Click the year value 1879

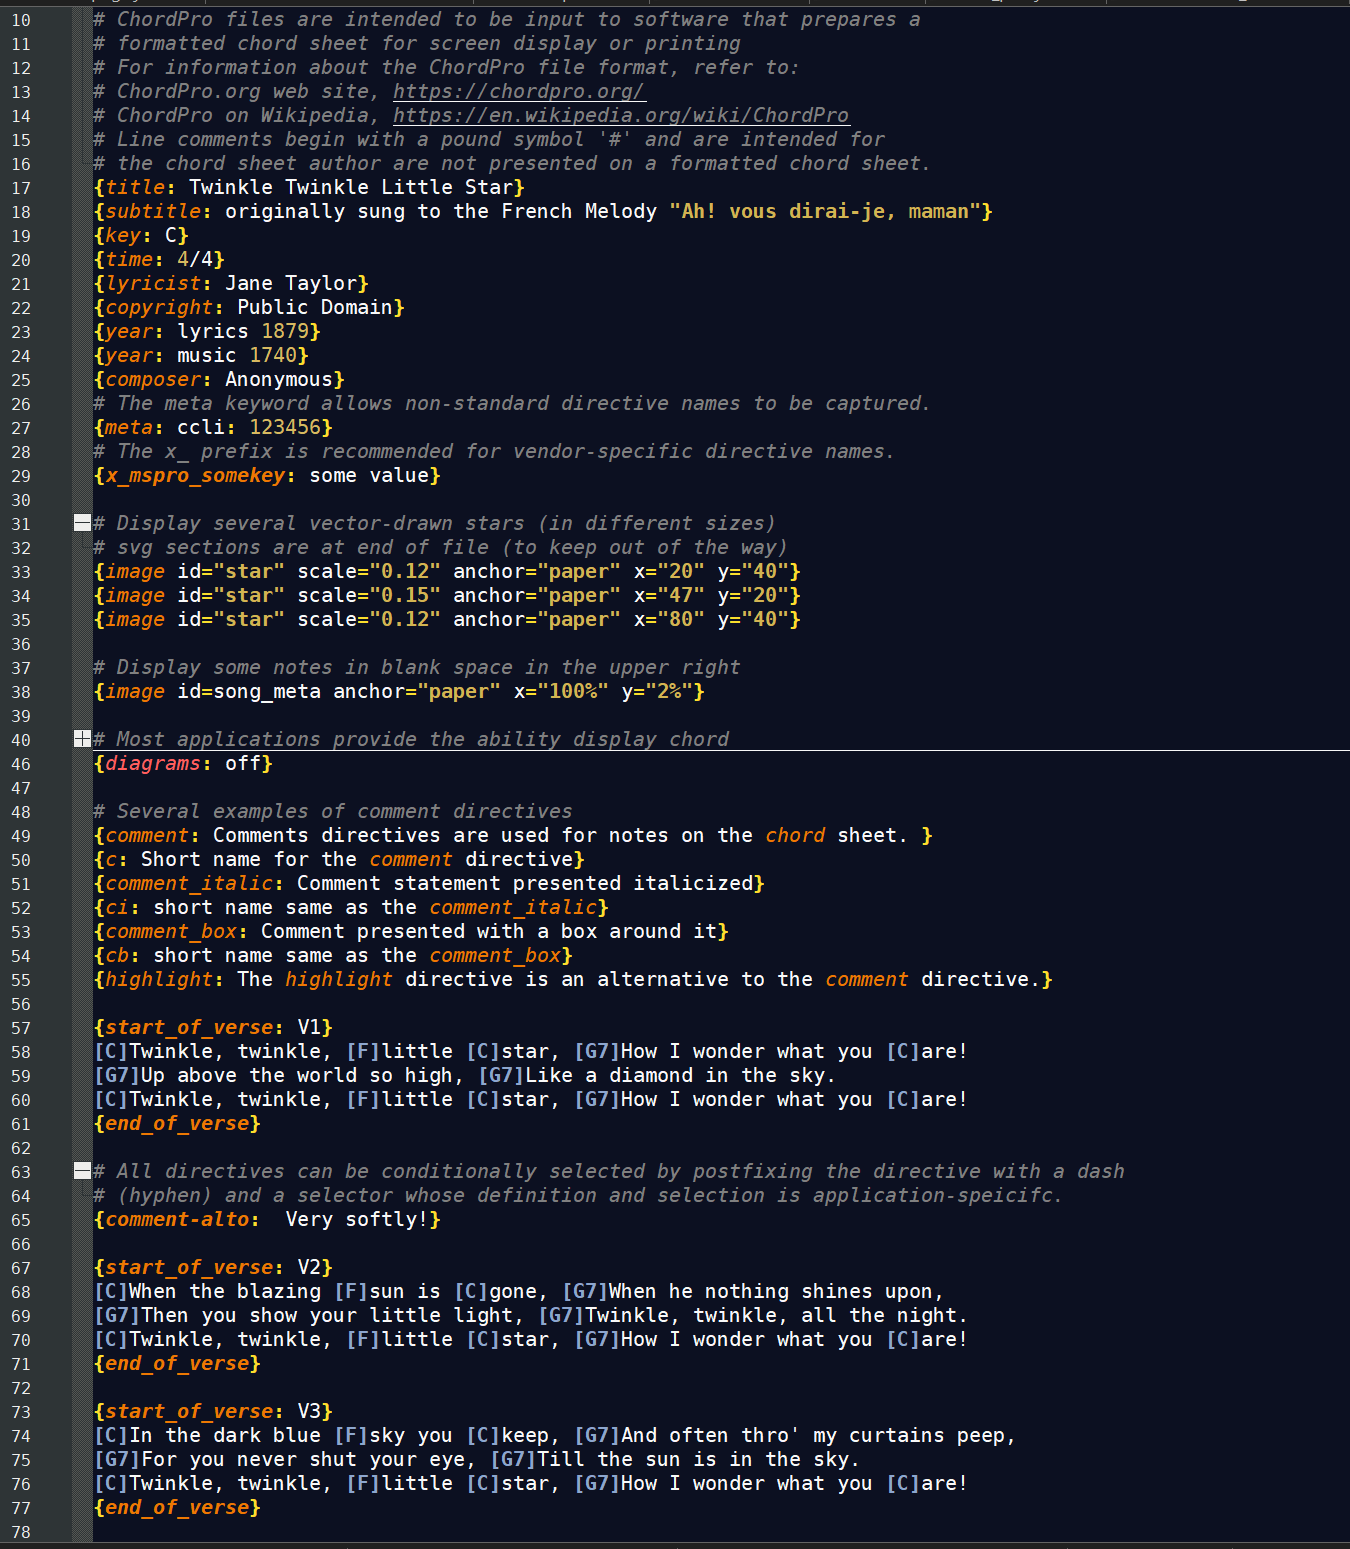coord(285,331)
